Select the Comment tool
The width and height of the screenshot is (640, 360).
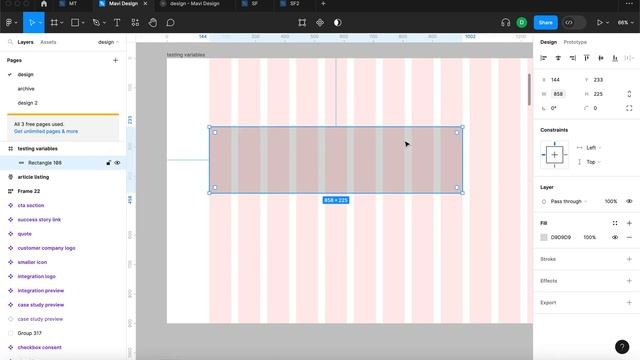coord(171,22)
